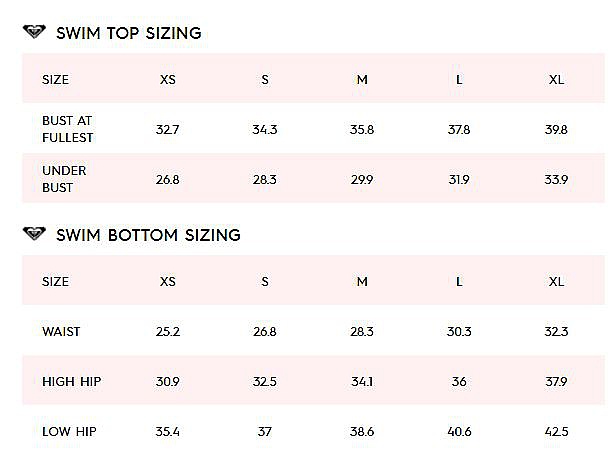Click XL column header in top sizing table
This screenshot has height=453, width=612.
tap(556, 80)
